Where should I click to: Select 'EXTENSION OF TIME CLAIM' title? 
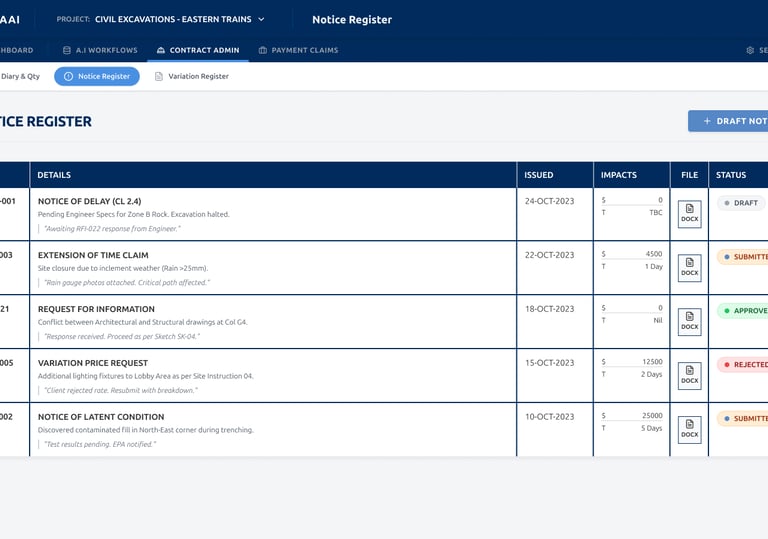(x=93, y=255)
